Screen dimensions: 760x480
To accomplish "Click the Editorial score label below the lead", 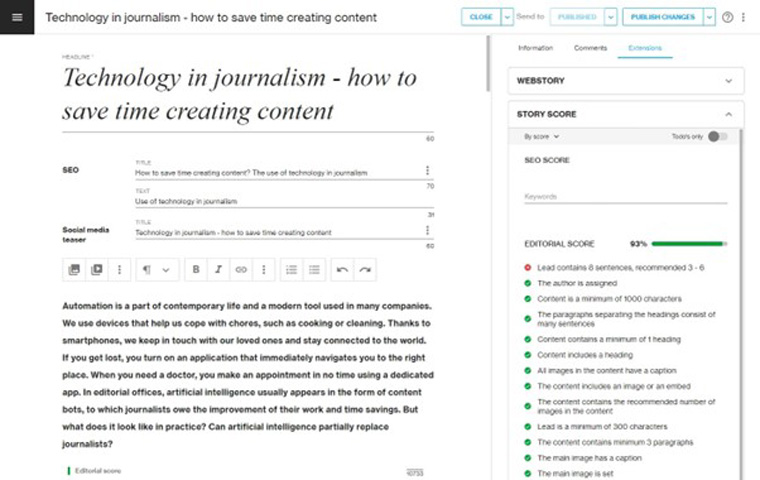I will [98, 471].
